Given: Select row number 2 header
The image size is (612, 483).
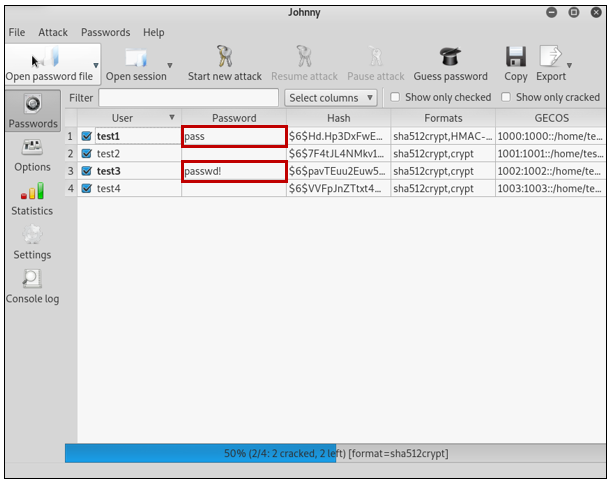Looking at the screenshot, I should point(71,153).
